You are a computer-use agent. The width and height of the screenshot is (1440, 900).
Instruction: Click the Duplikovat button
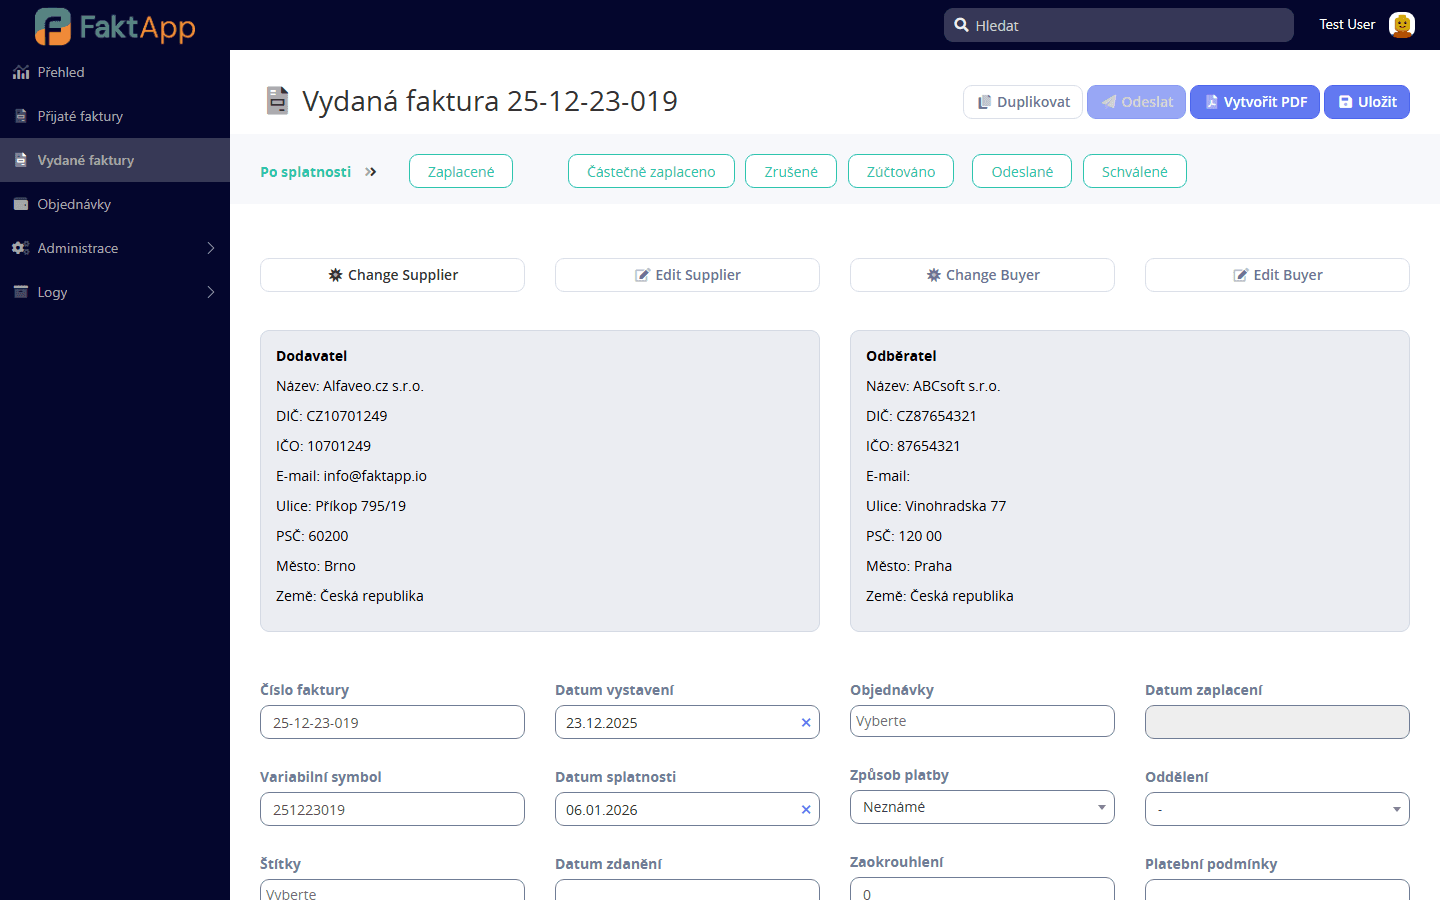click(x=1023, y=102)
